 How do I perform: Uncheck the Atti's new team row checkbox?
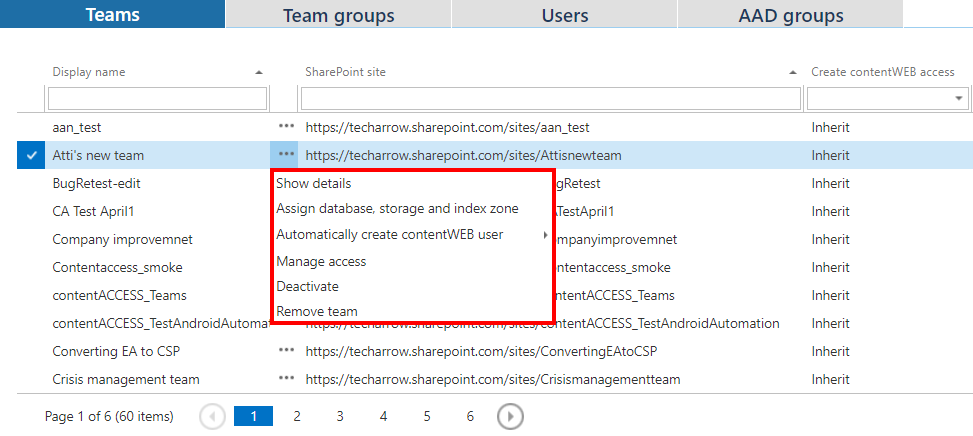[31, 155]
